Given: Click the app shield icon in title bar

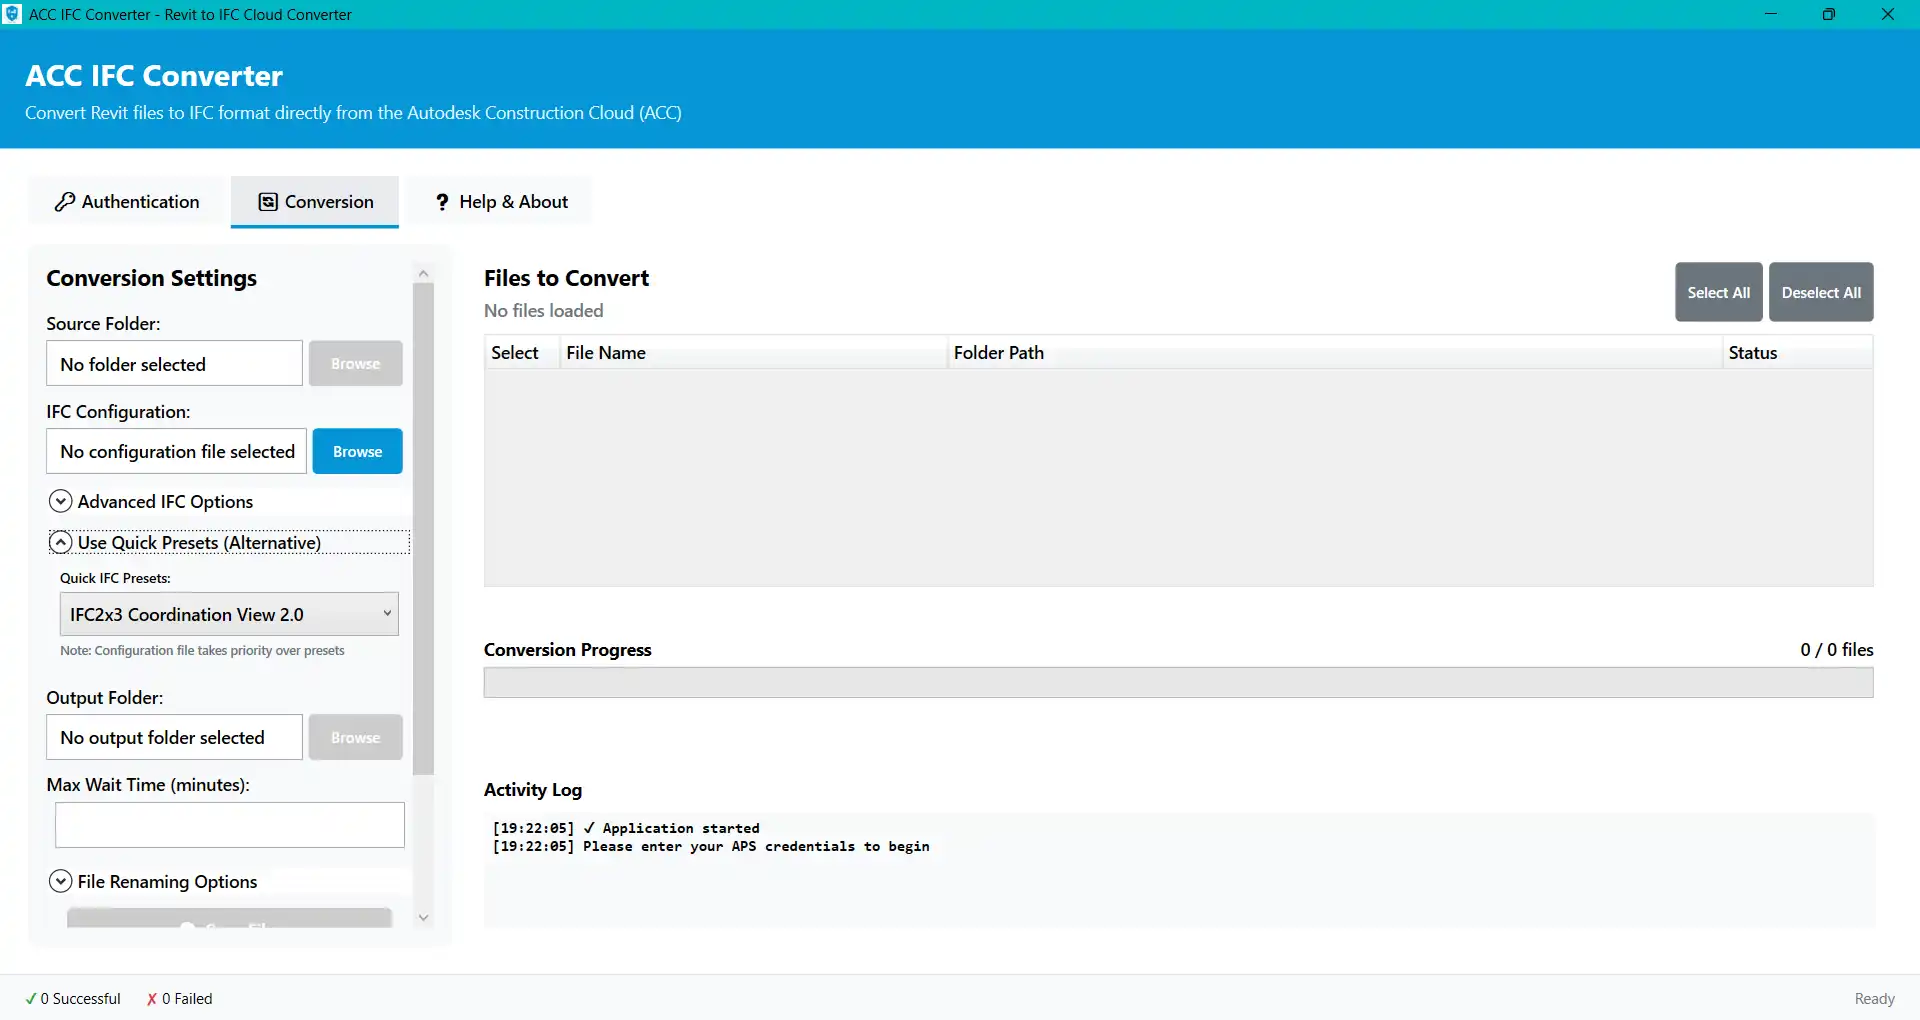Looking at the screenshot, I should (x=12, y=14).
